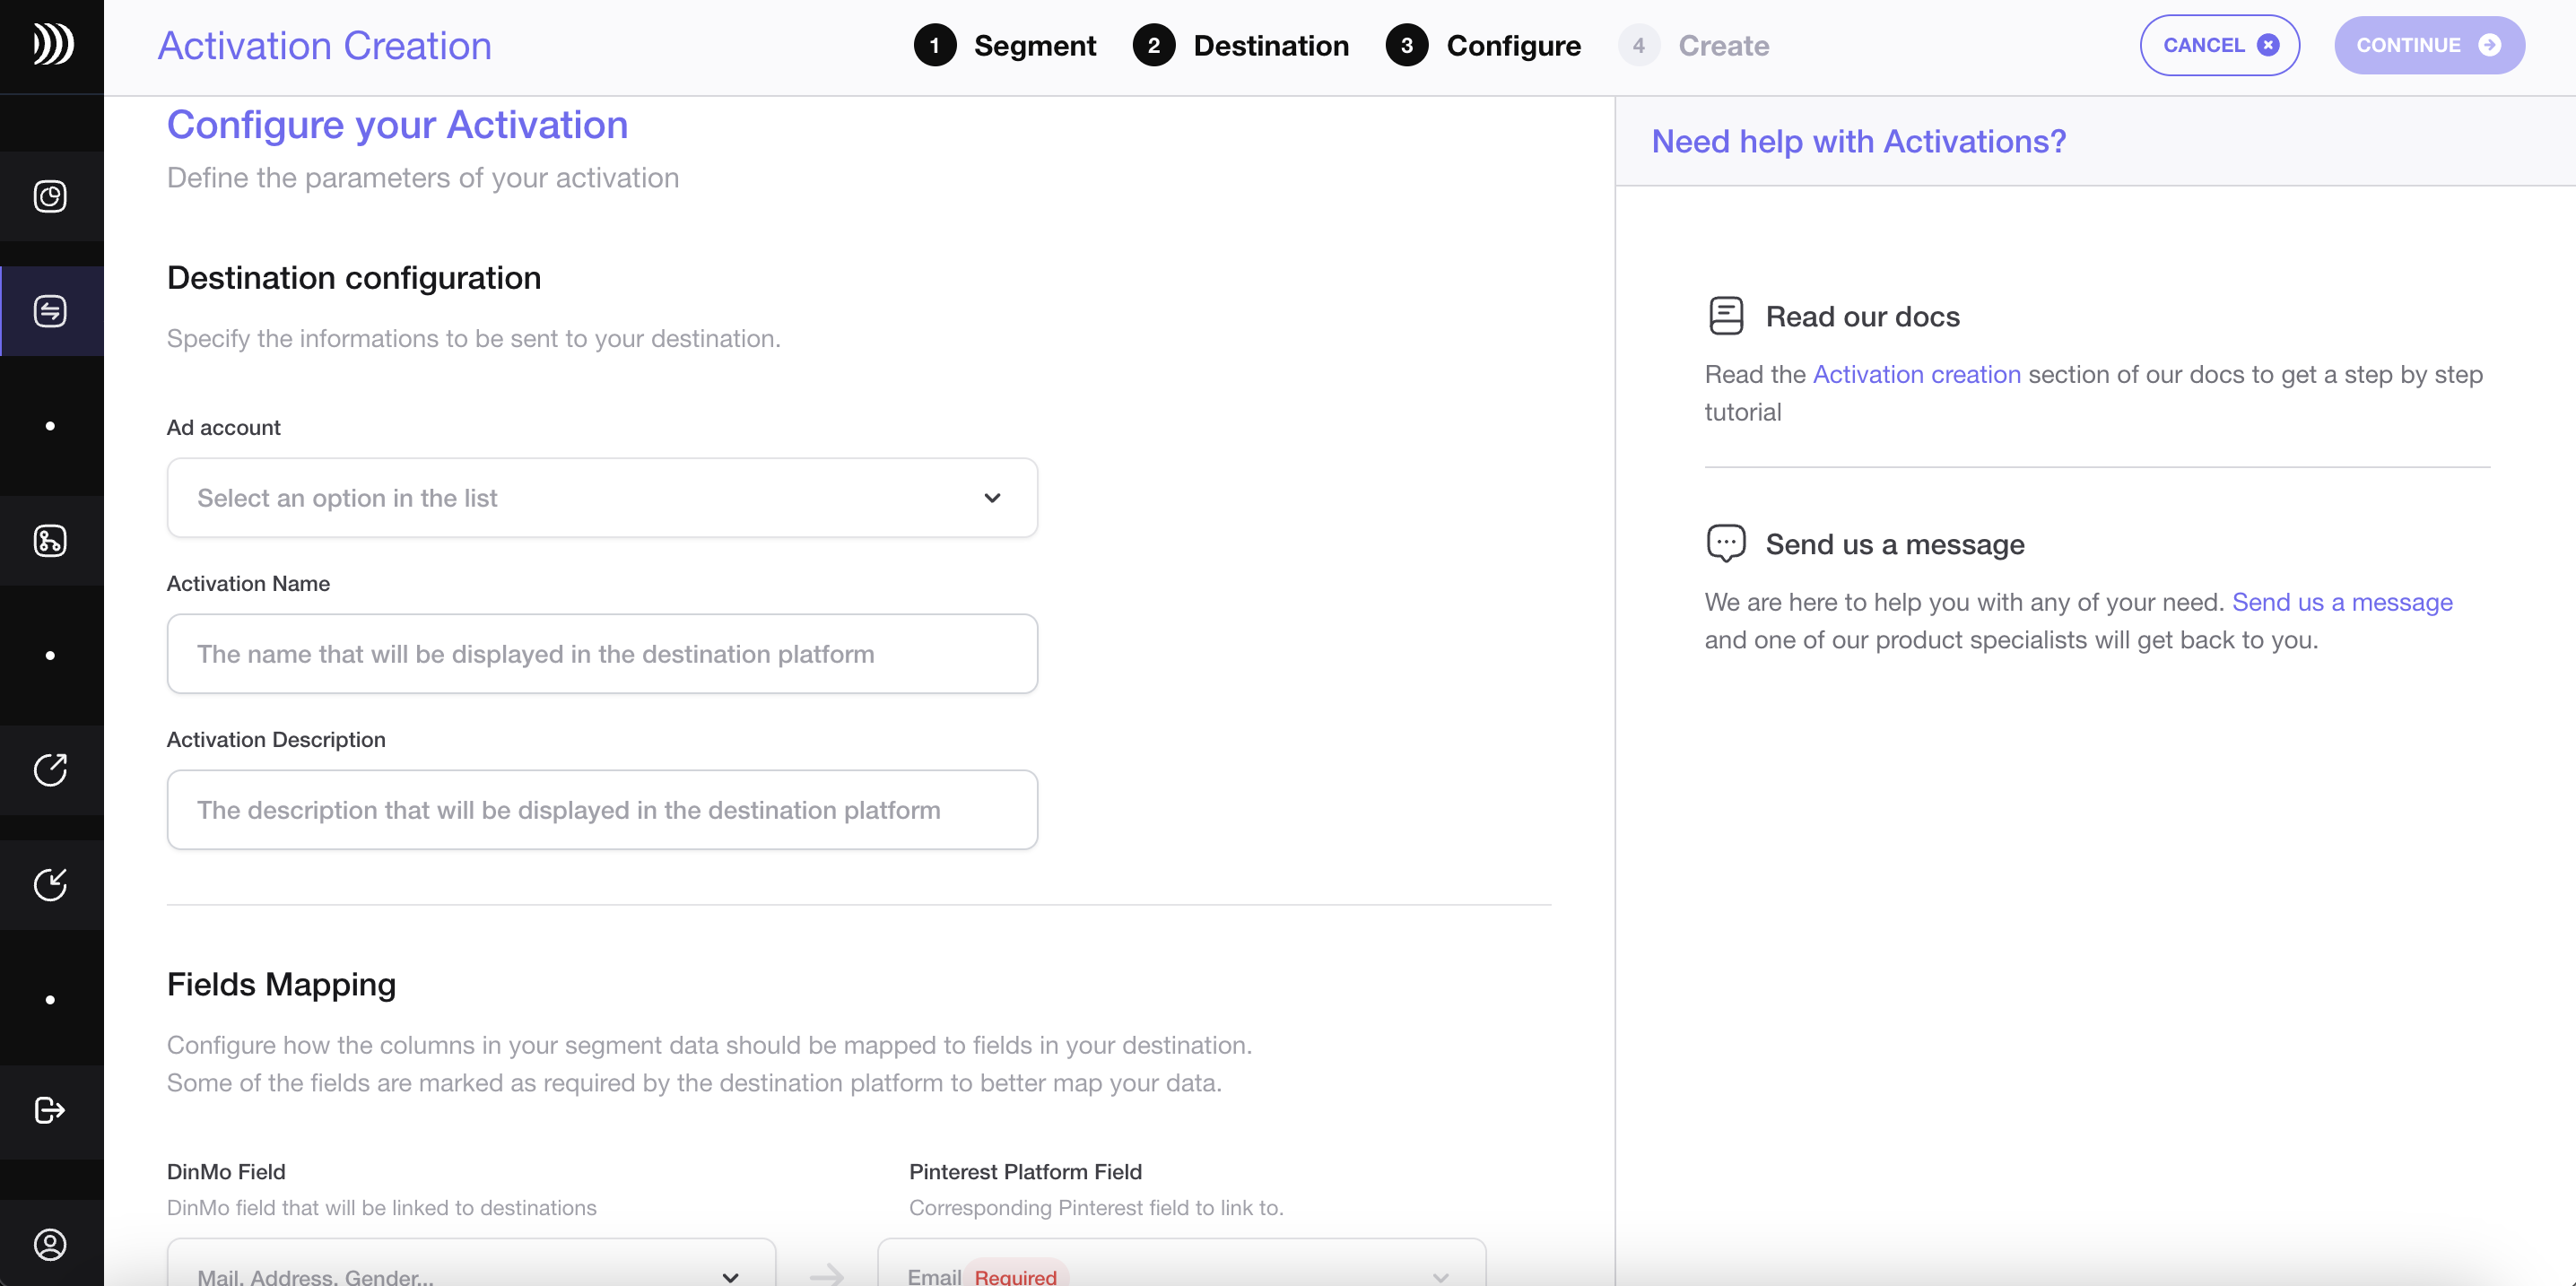Open the user profile sidebar icon
Image resolution: width=2576 pixels, height=1286 pixels.
click(x=50, y=1244)
